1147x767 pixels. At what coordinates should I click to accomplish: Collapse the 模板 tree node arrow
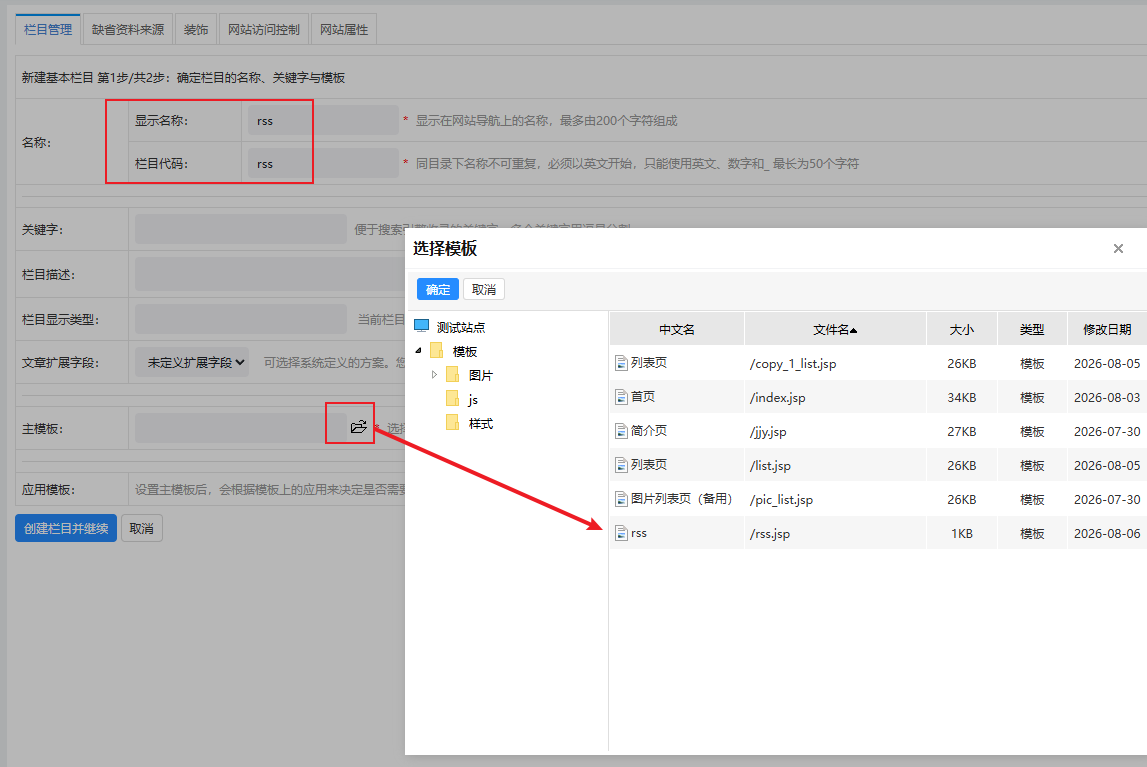coord(418,351)
